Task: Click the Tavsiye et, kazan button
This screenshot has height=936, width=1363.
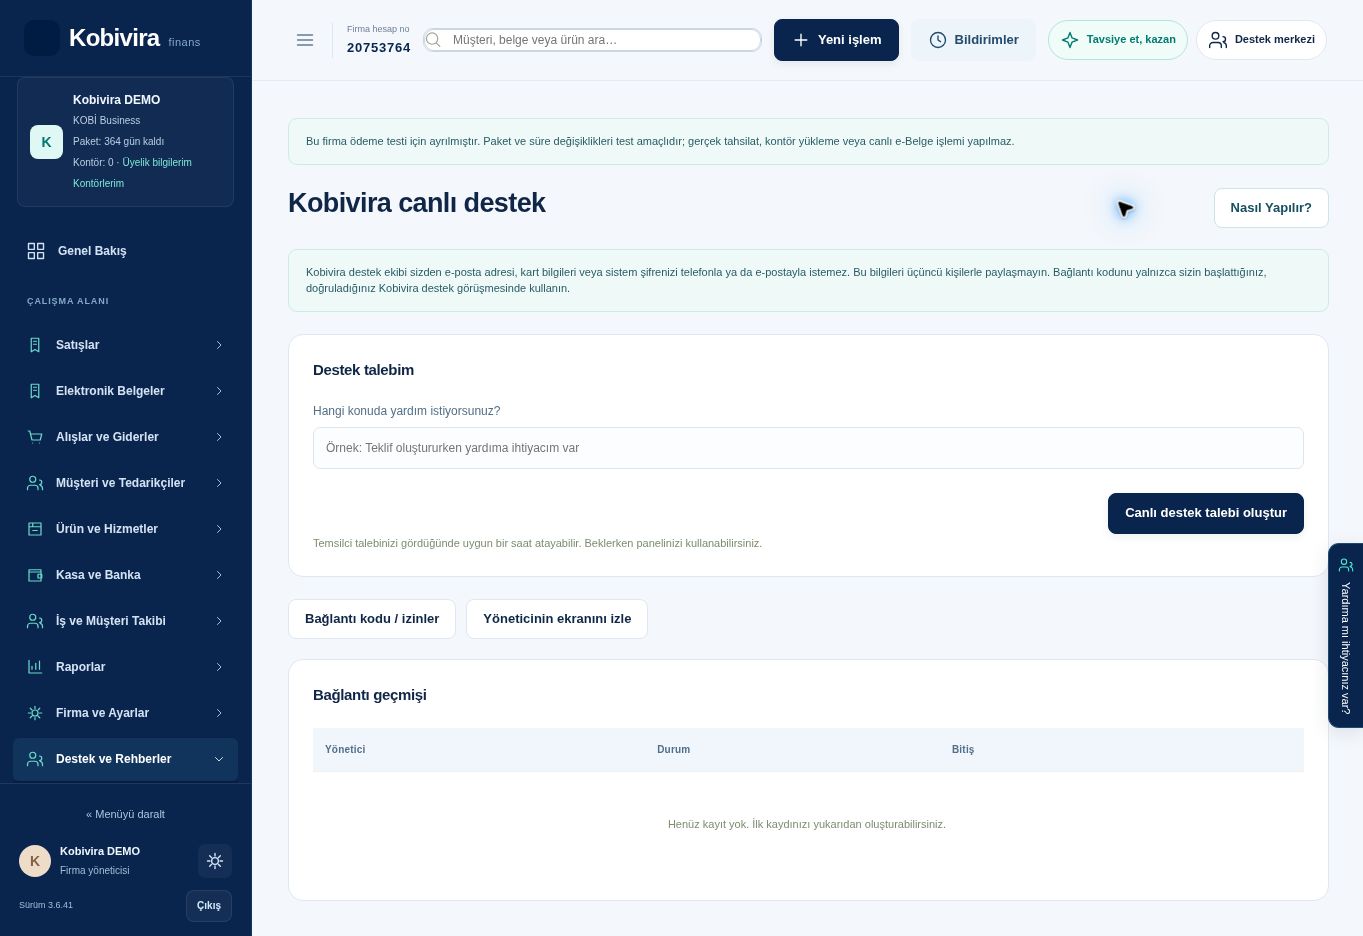Action: tap(1118, 40)
